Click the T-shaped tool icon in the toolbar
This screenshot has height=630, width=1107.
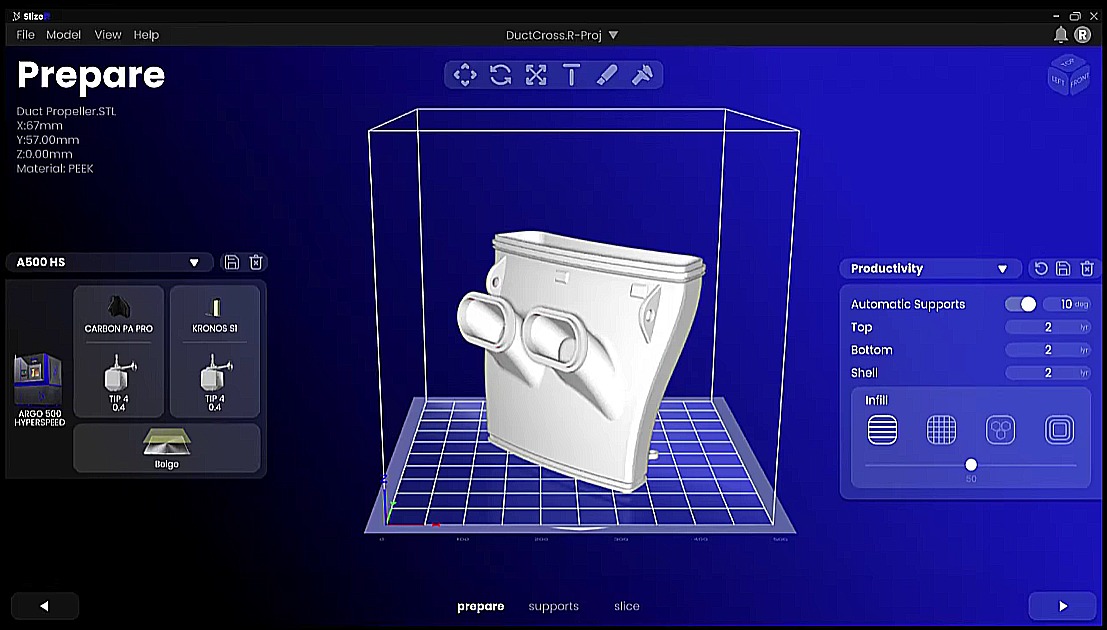(x=571, y=75)
